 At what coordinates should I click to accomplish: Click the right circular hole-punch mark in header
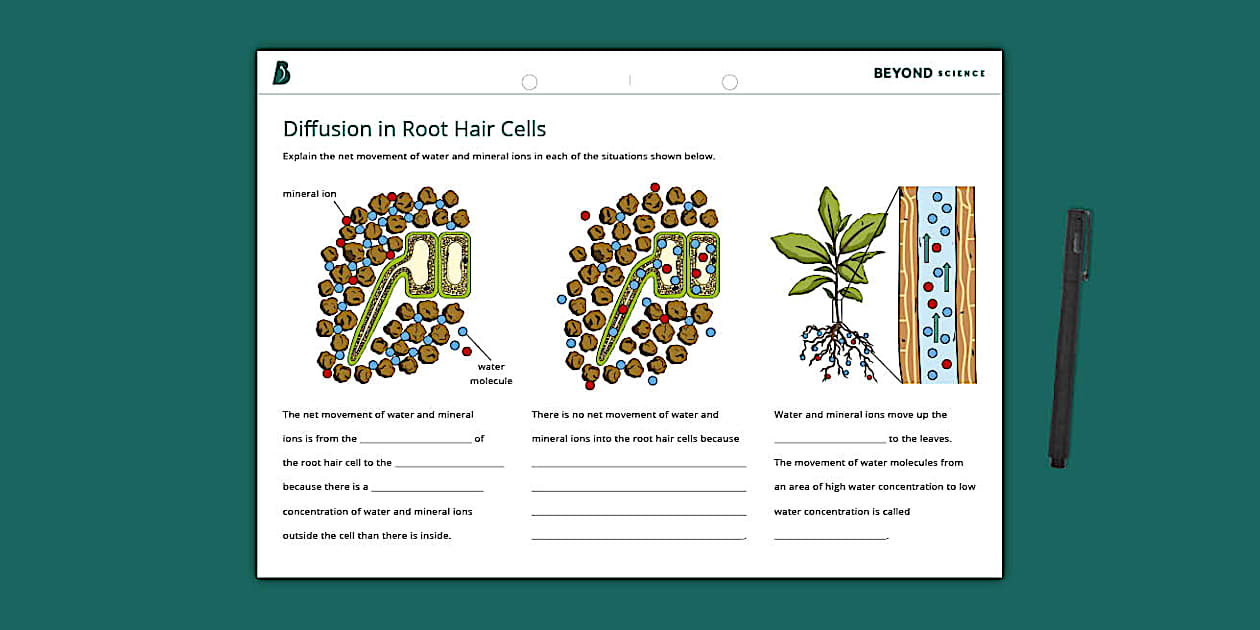coord(731,81)
